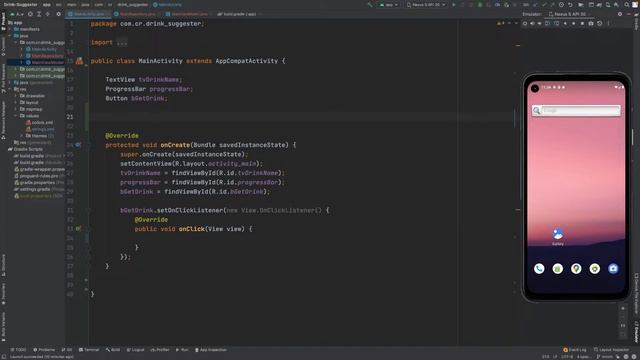The height and width of the screenshot is (360, 640).
Task: Take emulator screenshot with camera icon
Action: pos(591,24)
